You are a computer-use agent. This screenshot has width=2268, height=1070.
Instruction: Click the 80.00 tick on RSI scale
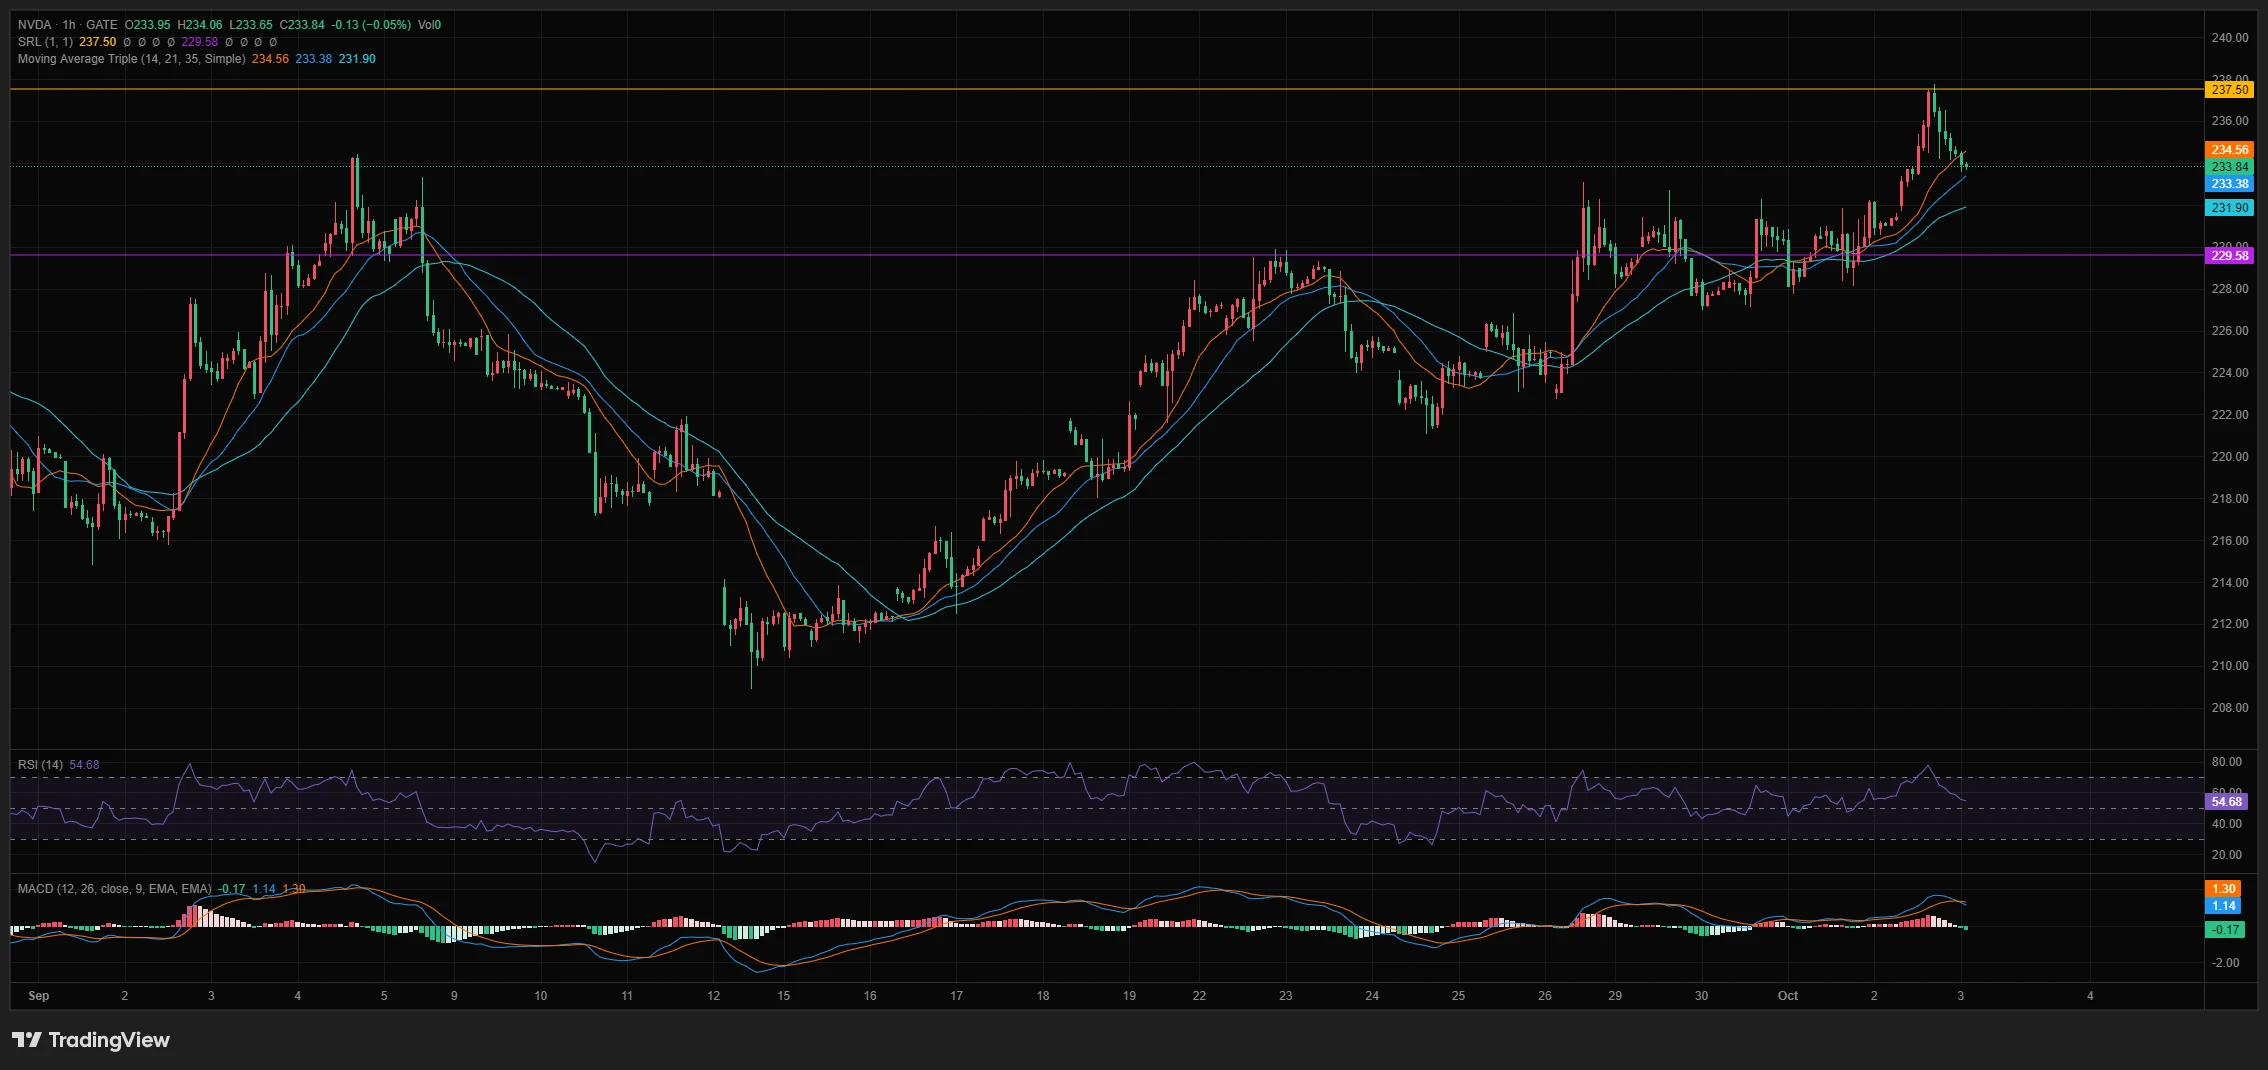[x=2226, y=762]
